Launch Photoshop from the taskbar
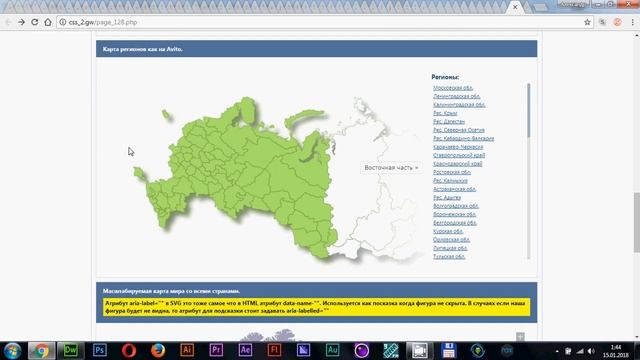This screenshot has width=640, height=360. tap(100, 351)
